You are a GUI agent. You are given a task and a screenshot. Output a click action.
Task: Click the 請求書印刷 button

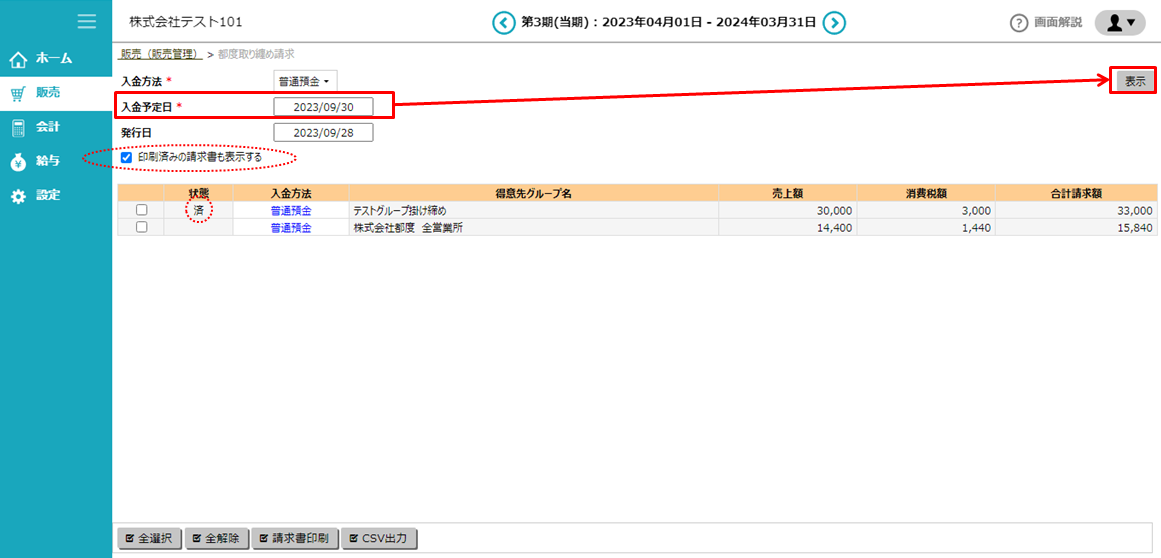(x=295, y=538)
